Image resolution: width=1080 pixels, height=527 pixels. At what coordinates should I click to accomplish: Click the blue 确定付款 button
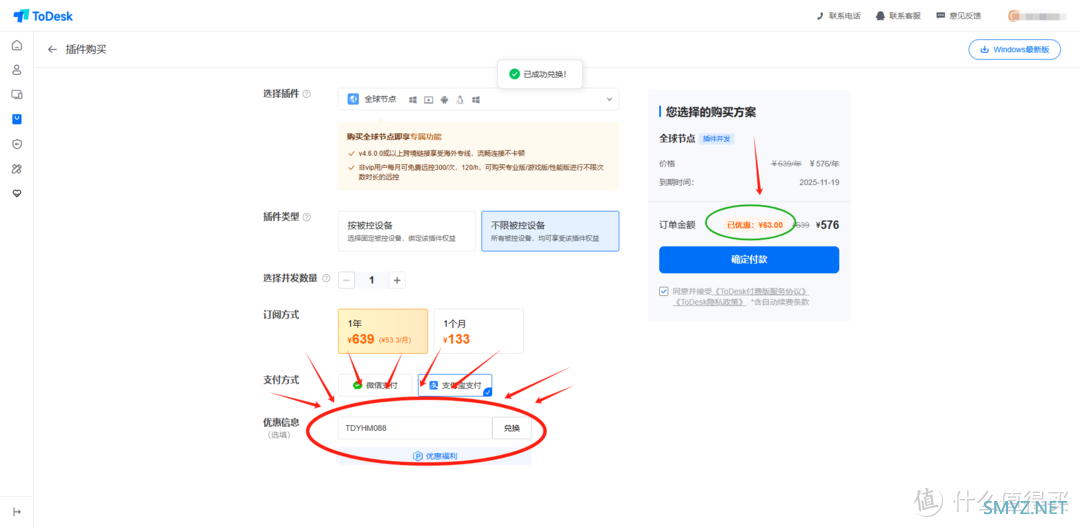[x=749, y=260]
